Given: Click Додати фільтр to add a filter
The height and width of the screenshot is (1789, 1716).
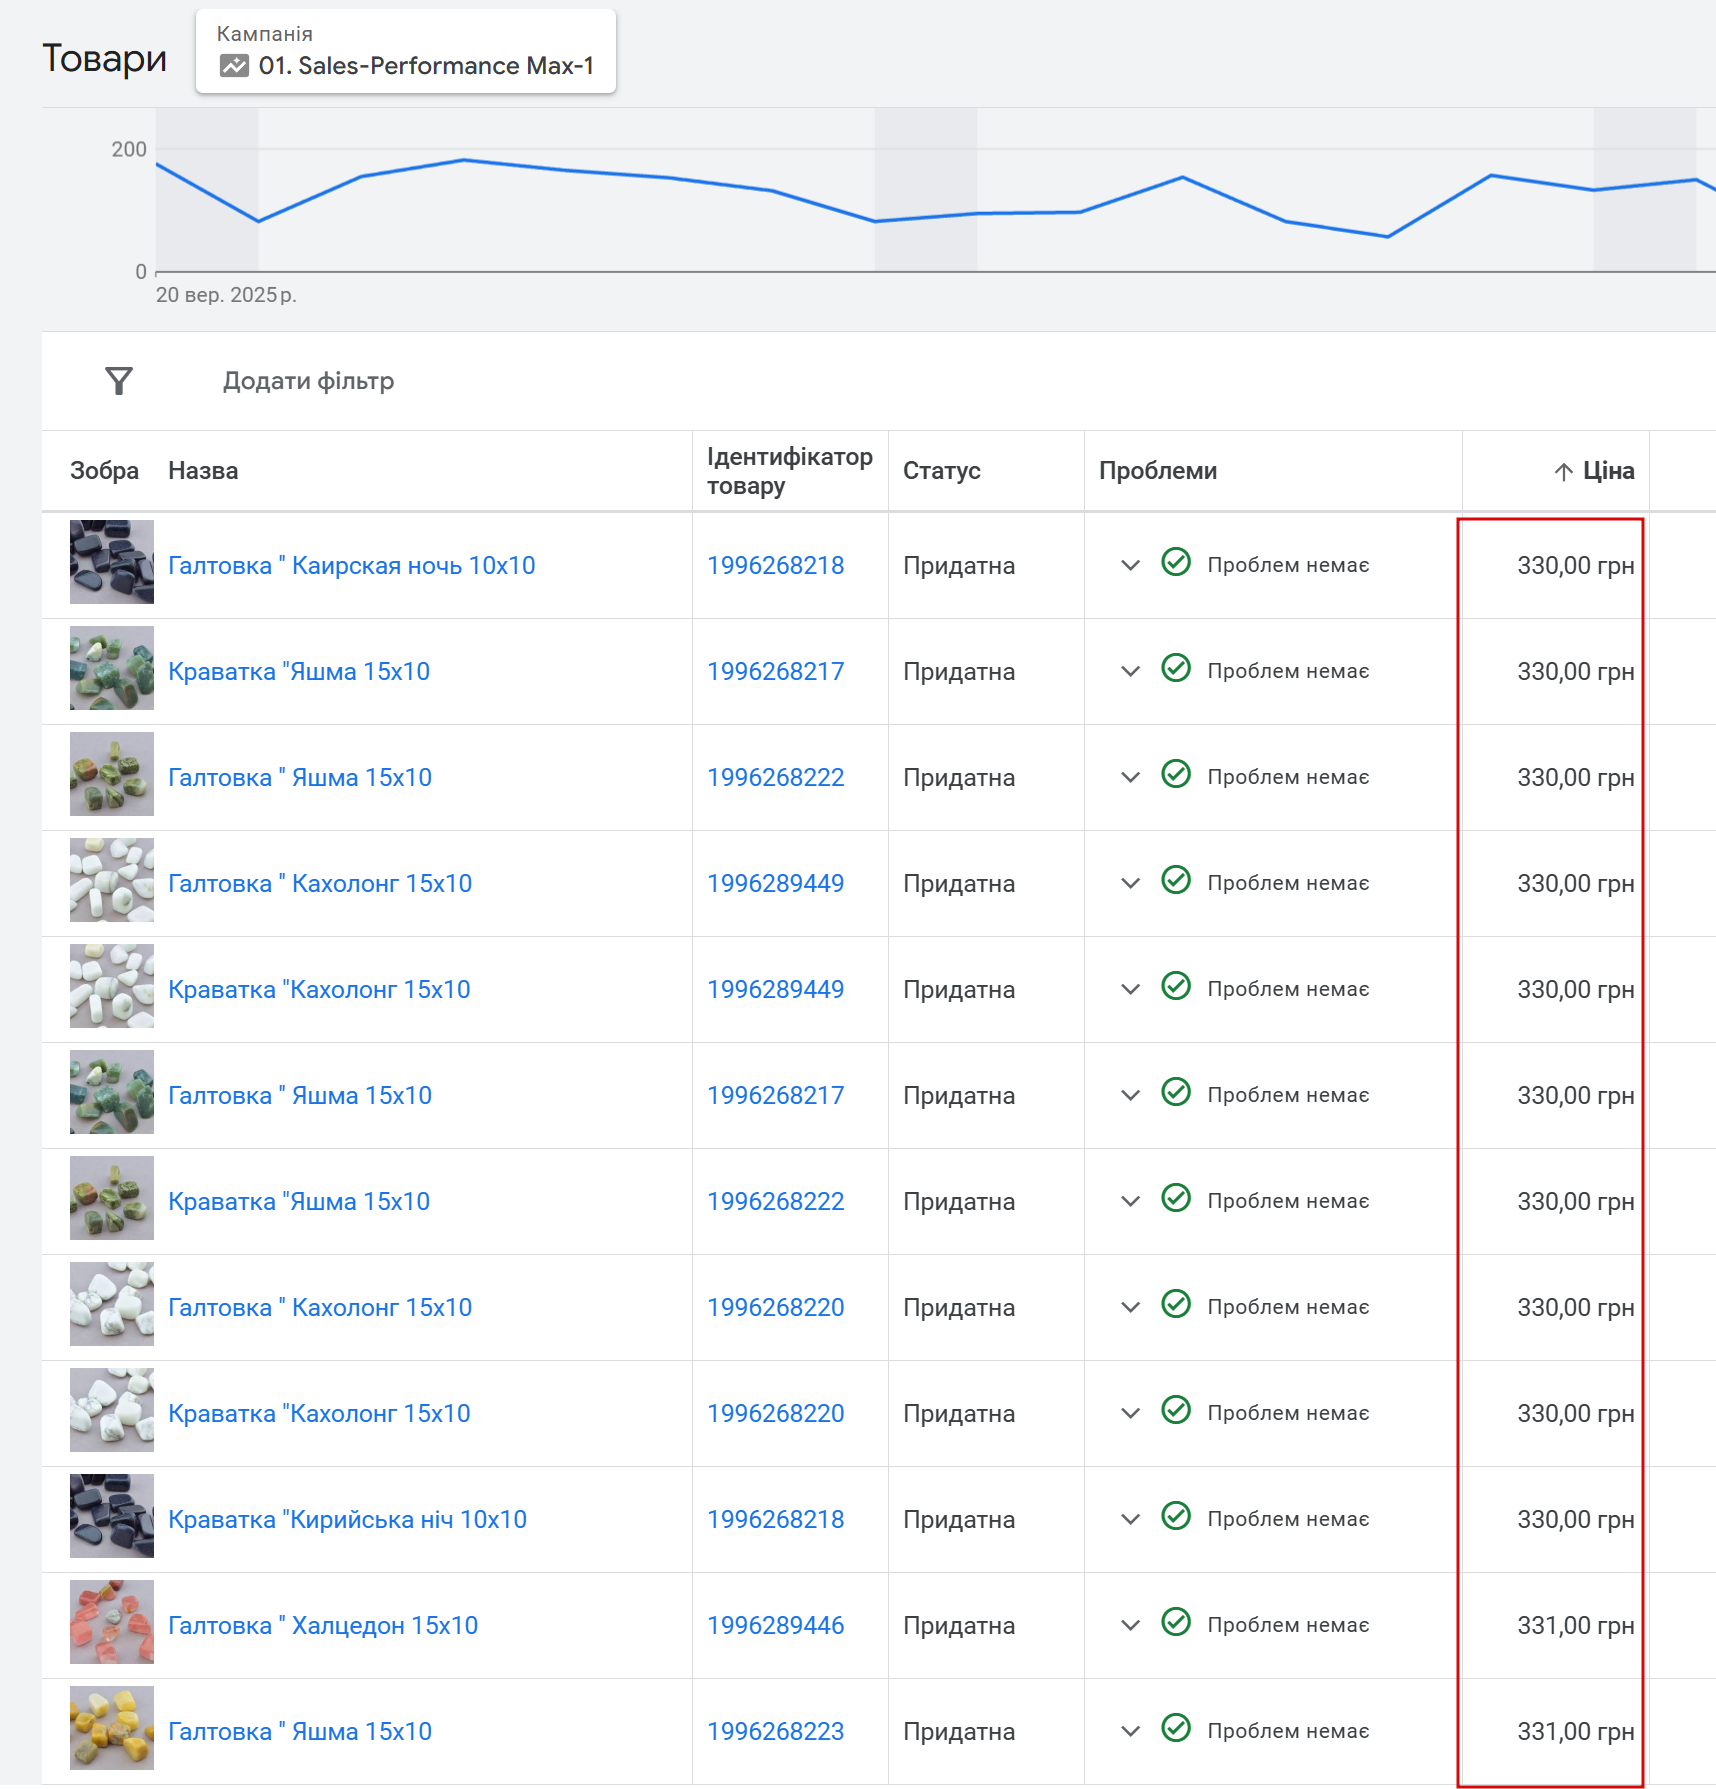Looking at the screenshot, I should pos(308,381).
